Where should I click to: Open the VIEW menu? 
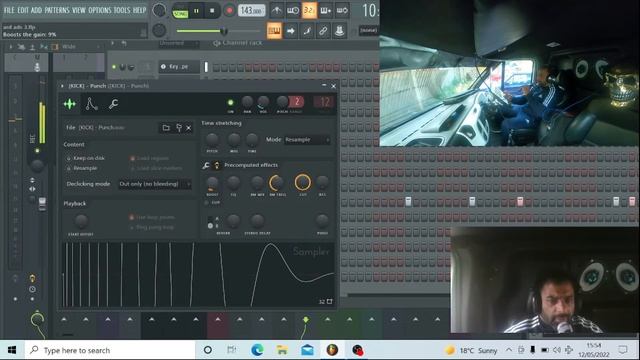pos(79,10)
